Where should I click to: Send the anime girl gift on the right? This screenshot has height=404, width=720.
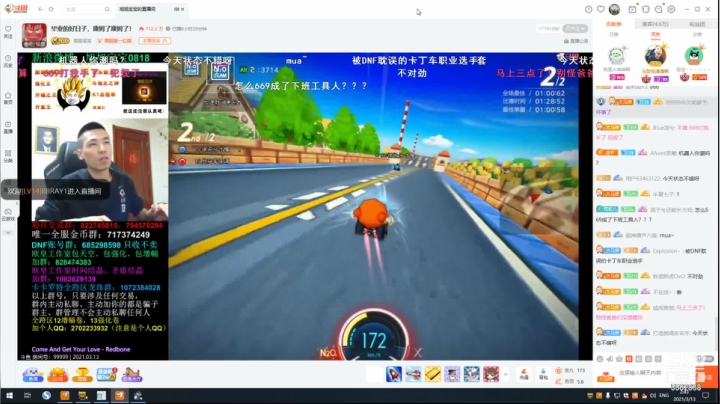(x=491, y=374)
